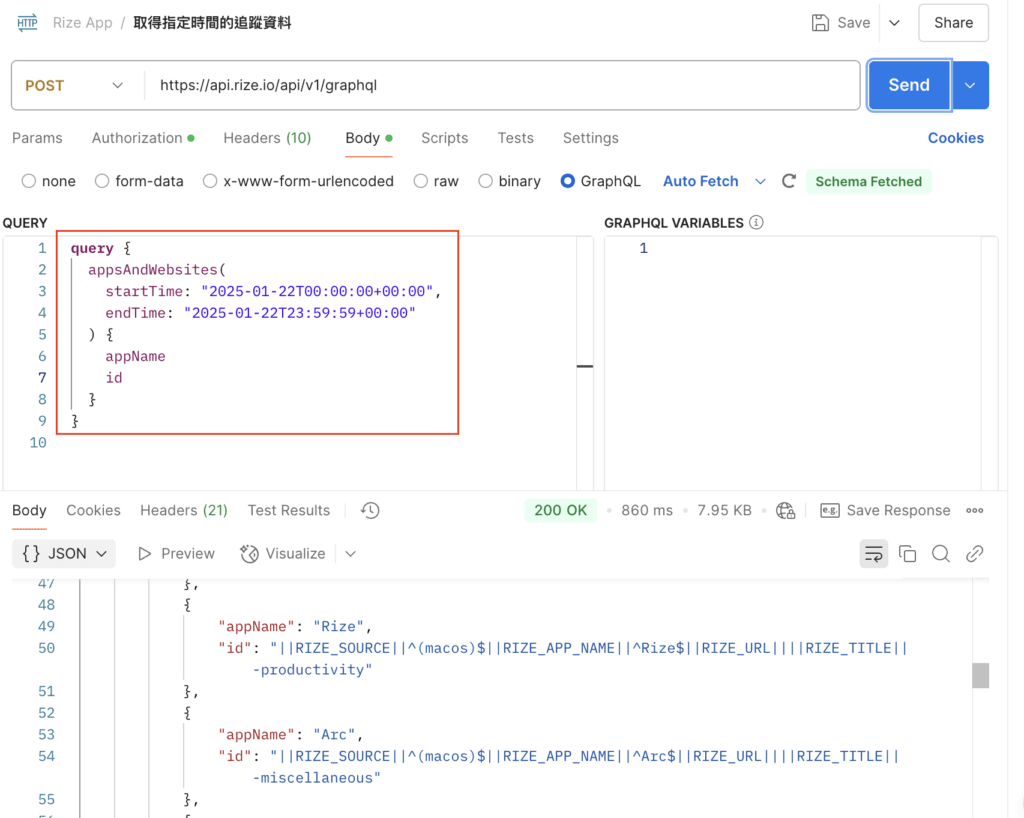Click the network globe lock icon
This screenshot has width=1024, height=818.
tap(786, 511)
